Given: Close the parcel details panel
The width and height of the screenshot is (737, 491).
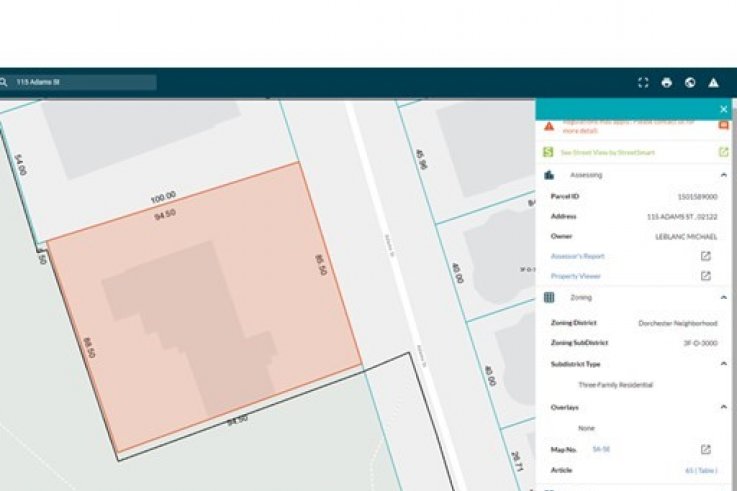Looking at the screenshot, I should pyautogui.click(x=723, y=109).
